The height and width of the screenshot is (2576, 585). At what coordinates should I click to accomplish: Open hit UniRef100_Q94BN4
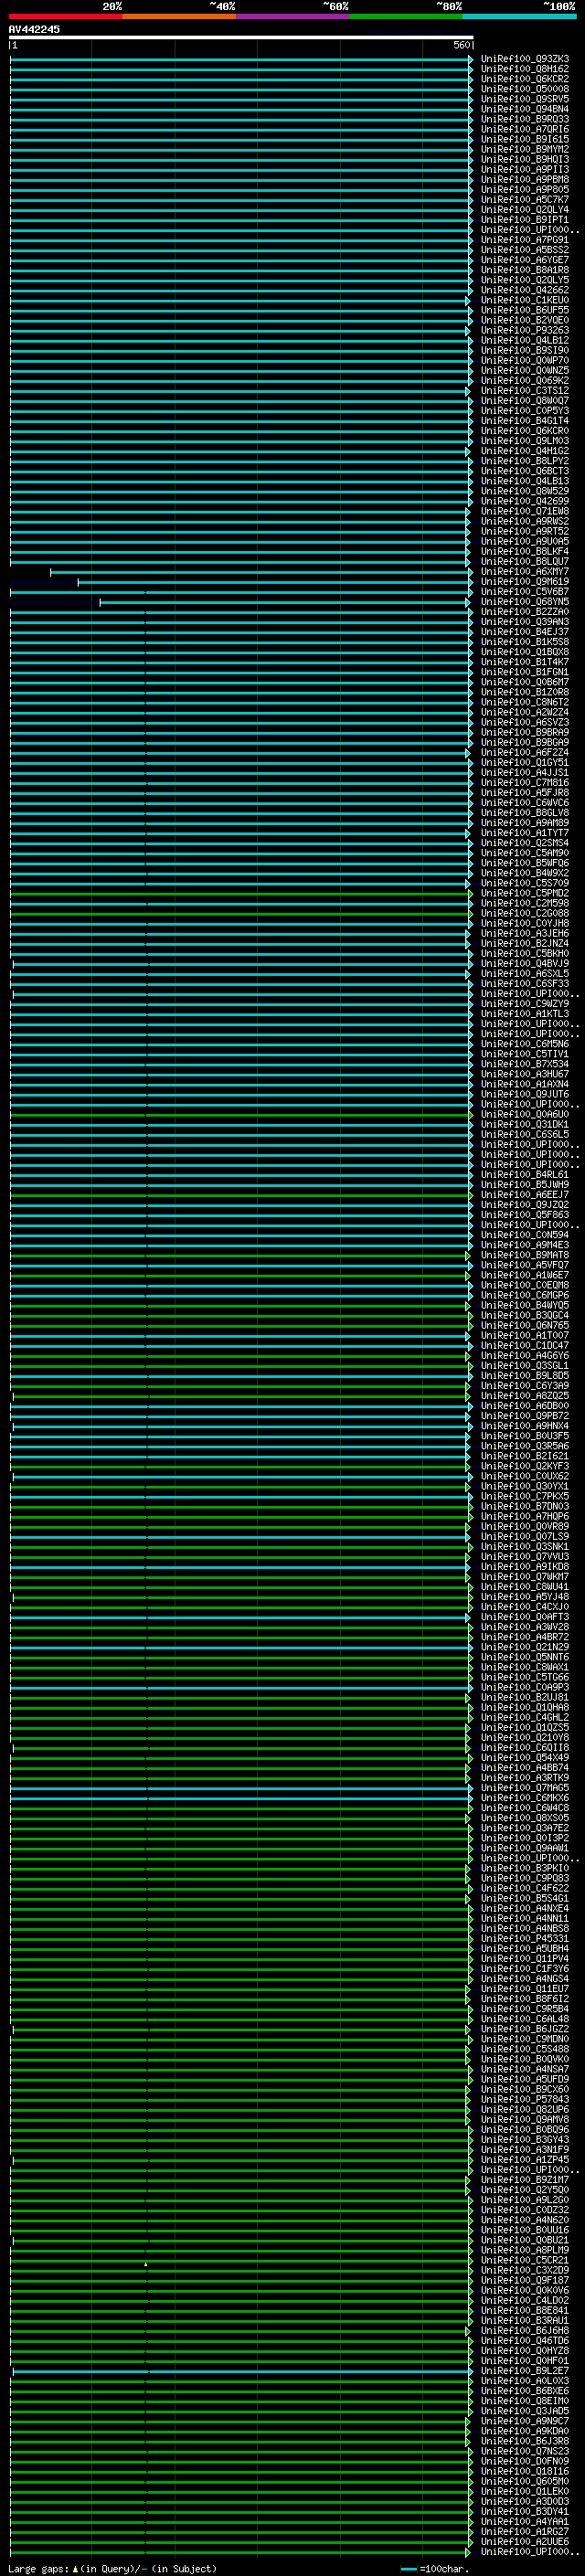525,109
